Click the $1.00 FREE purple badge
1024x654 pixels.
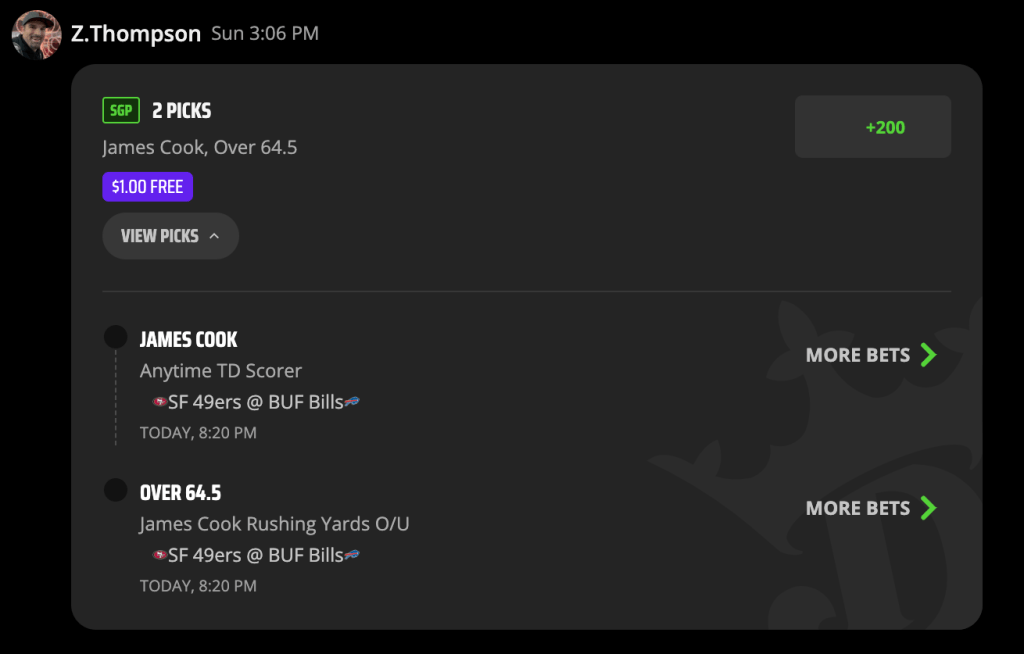148,187
